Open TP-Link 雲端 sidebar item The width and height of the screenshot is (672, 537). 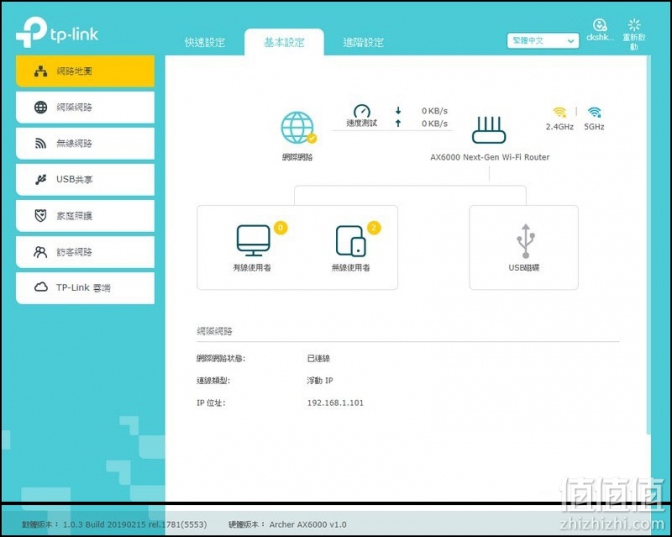pos(85,288)
